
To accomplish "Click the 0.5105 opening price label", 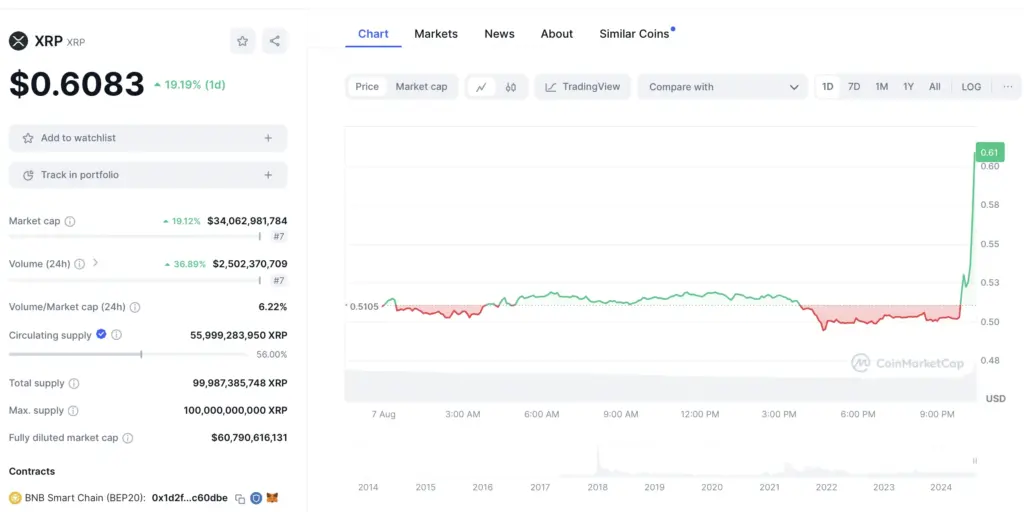I will (x=363, y=306).
